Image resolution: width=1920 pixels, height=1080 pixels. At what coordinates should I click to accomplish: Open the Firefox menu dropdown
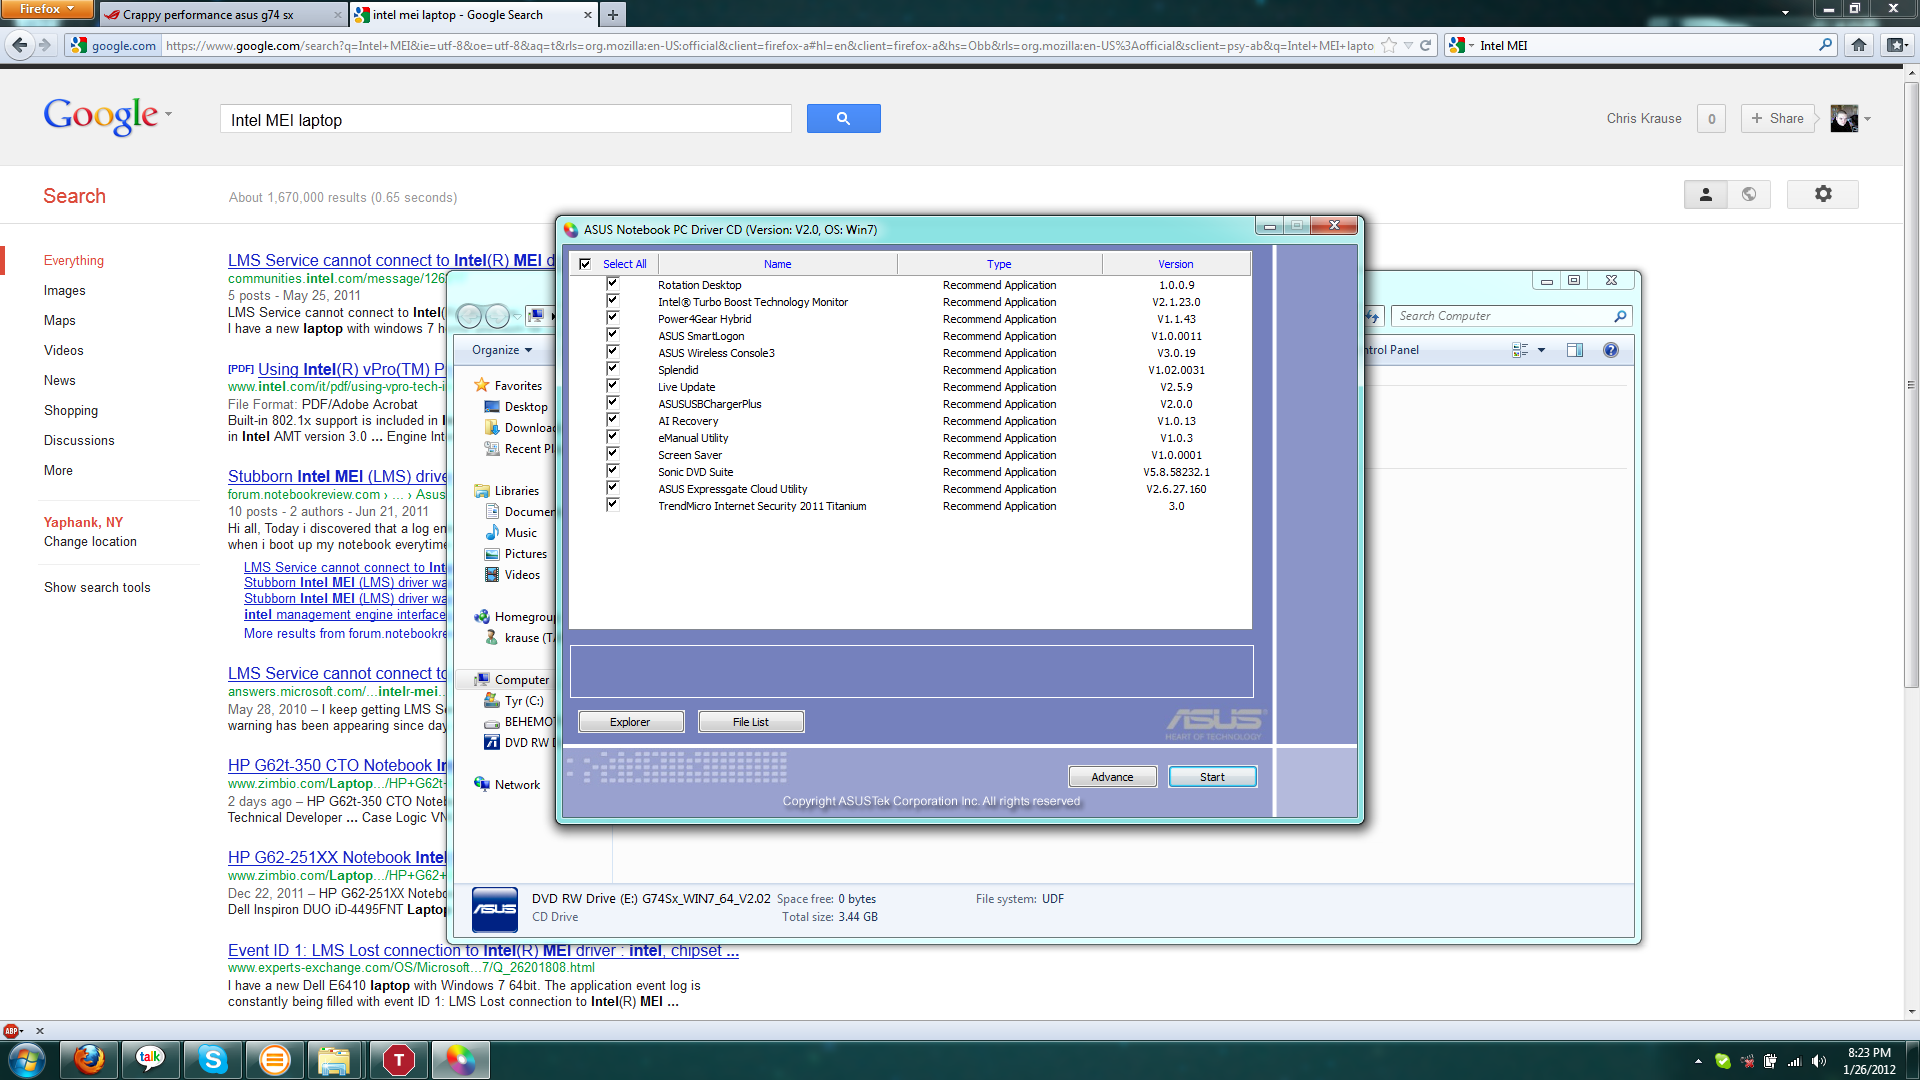pos(46,9)
